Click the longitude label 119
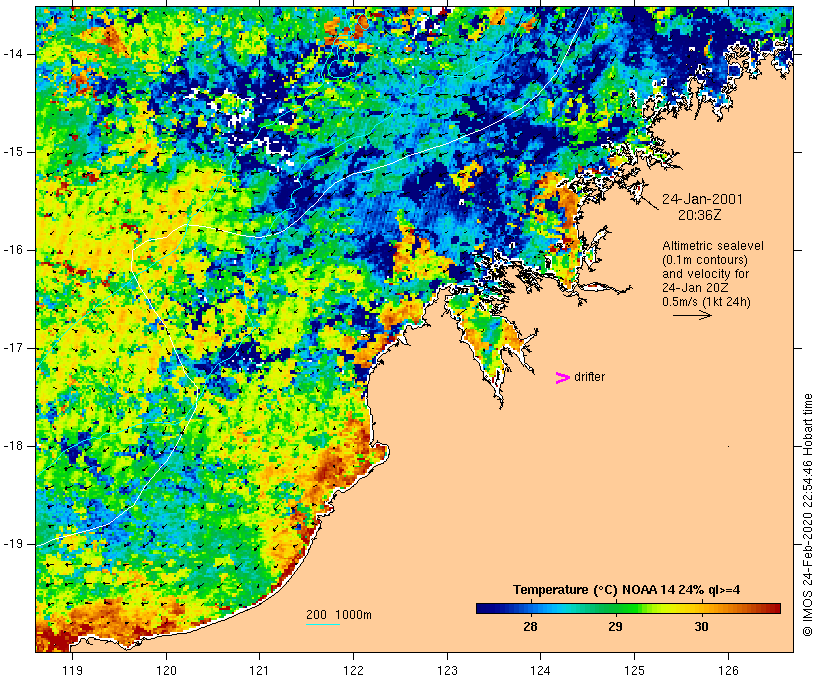The width and height of the screenshot is (820, 680). (x=72, y=670)
